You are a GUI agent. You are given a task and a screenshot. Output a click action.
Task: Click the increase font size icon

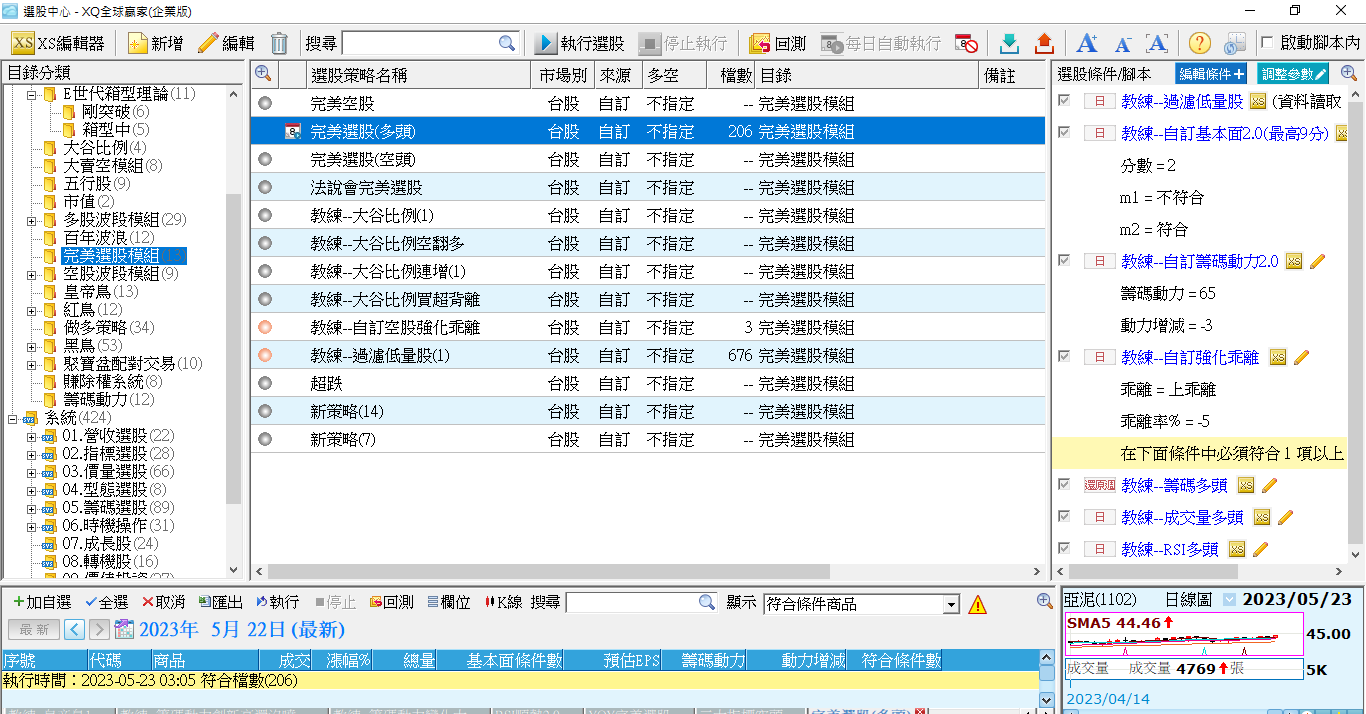coord(1086,43)
